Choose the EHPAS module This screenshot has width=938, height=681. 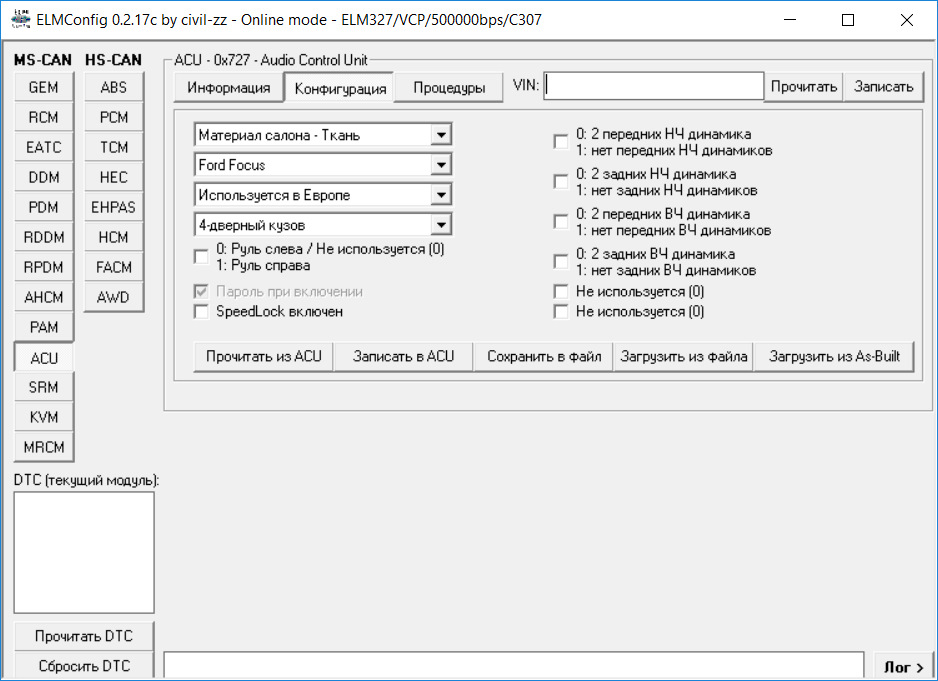tap(114, 207)
